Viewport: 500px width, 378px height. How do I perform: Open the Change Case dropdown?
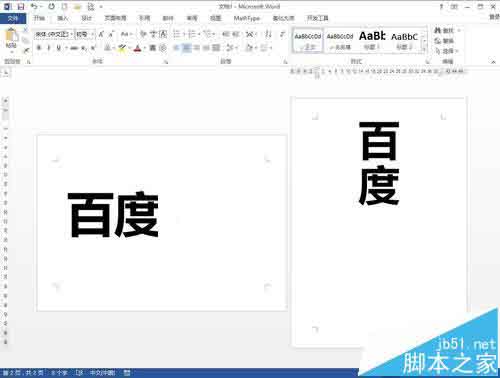[126, 34]
